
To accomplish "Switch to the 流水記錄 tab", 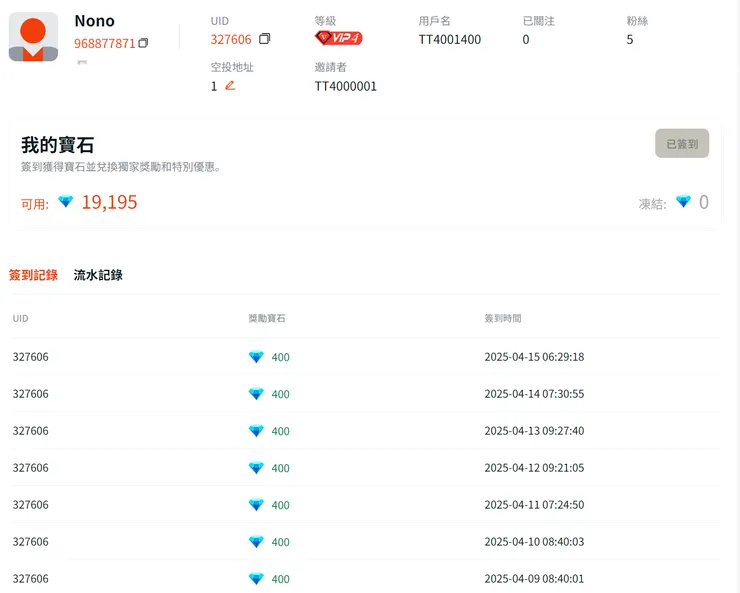I will click(98, 275).
